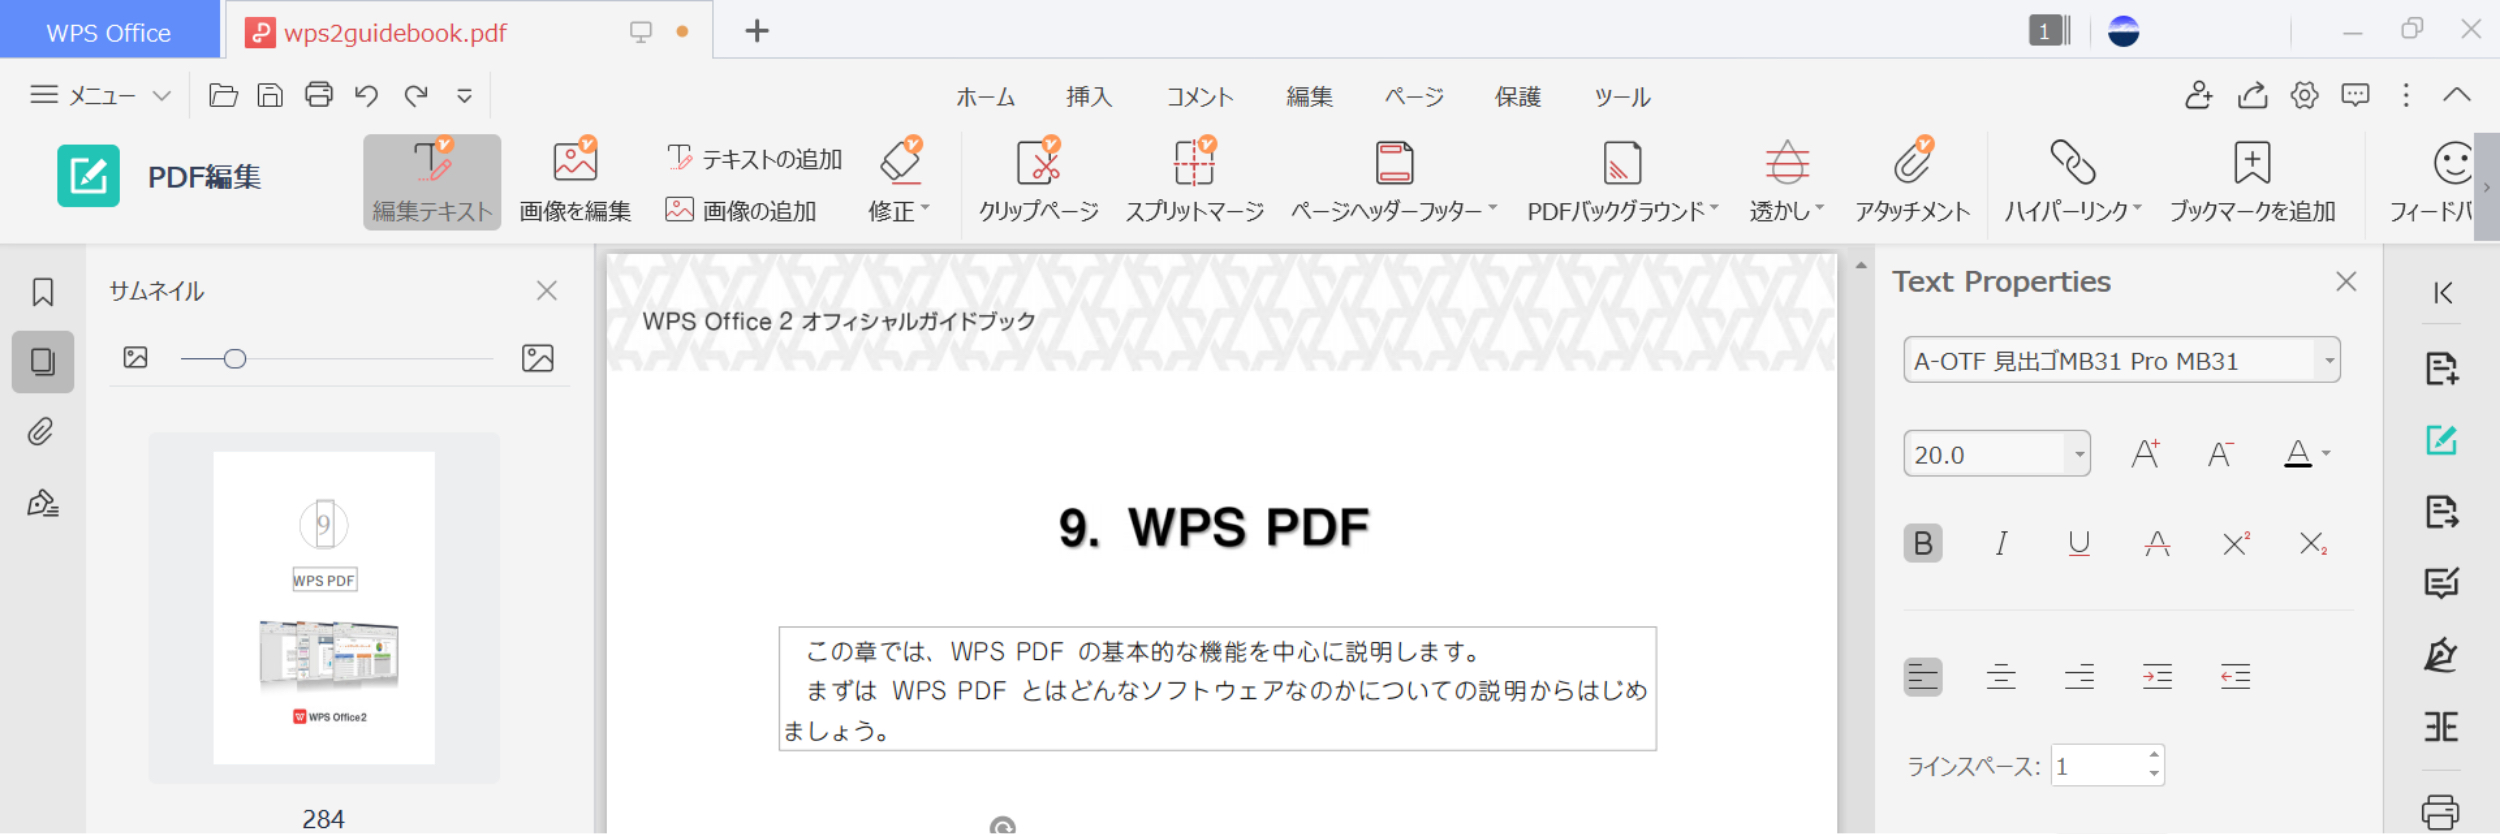Screen dimensions: 2500x834
Task: Toggle the thumbnail sidebar panel
Action: [42, 361]
